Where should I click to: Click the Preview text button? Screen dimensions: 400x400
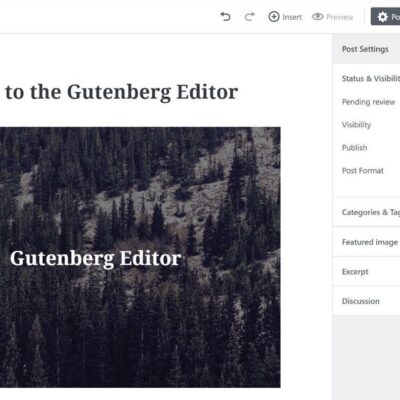(340, 17)
